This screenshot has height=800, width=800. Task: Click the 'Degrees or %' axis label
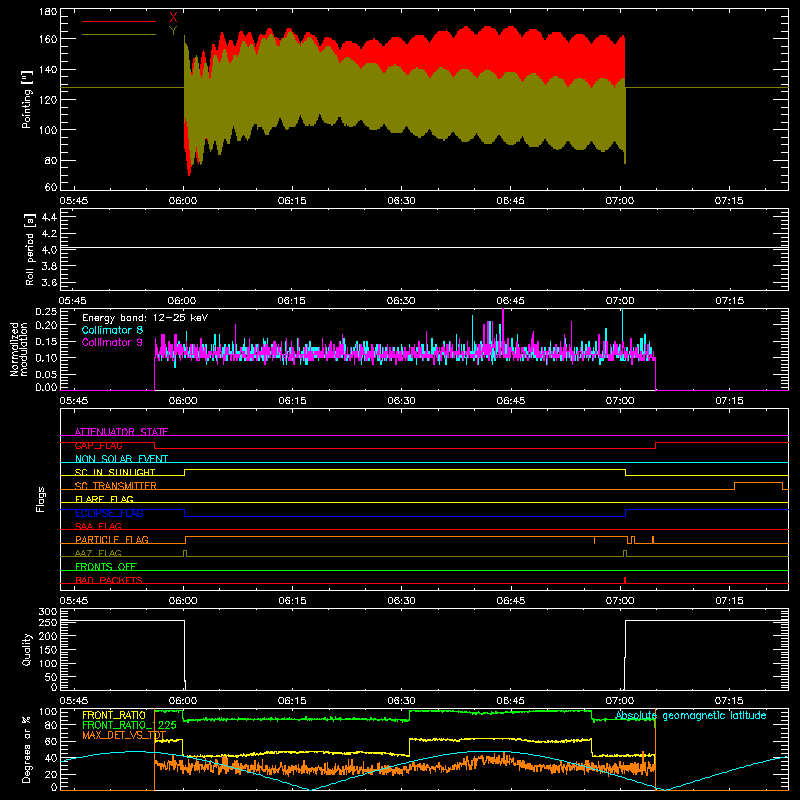(27, 749)
